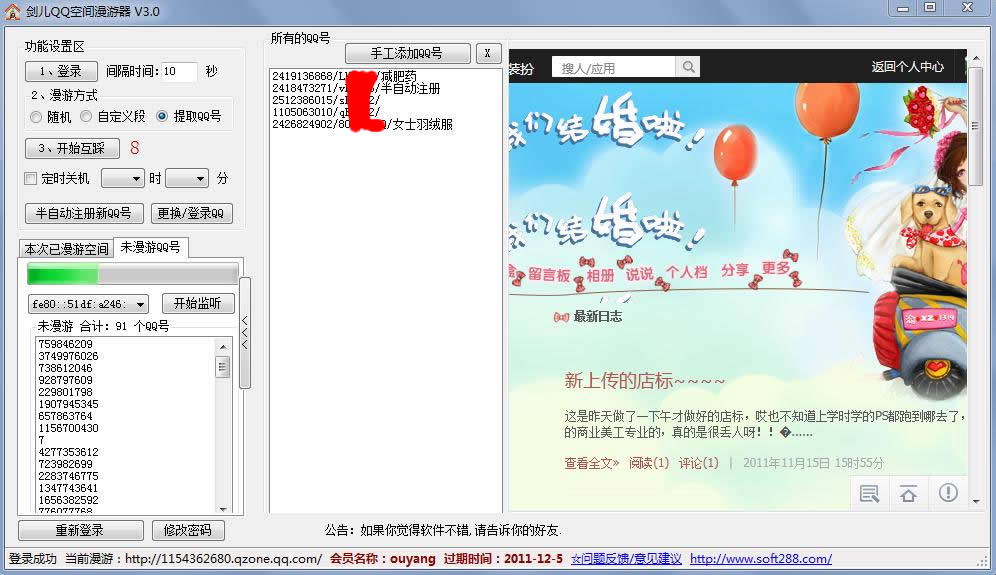Click the app logo icon in the title bar
The height and width of the screenshot is (575, 996).
(12, 11)
